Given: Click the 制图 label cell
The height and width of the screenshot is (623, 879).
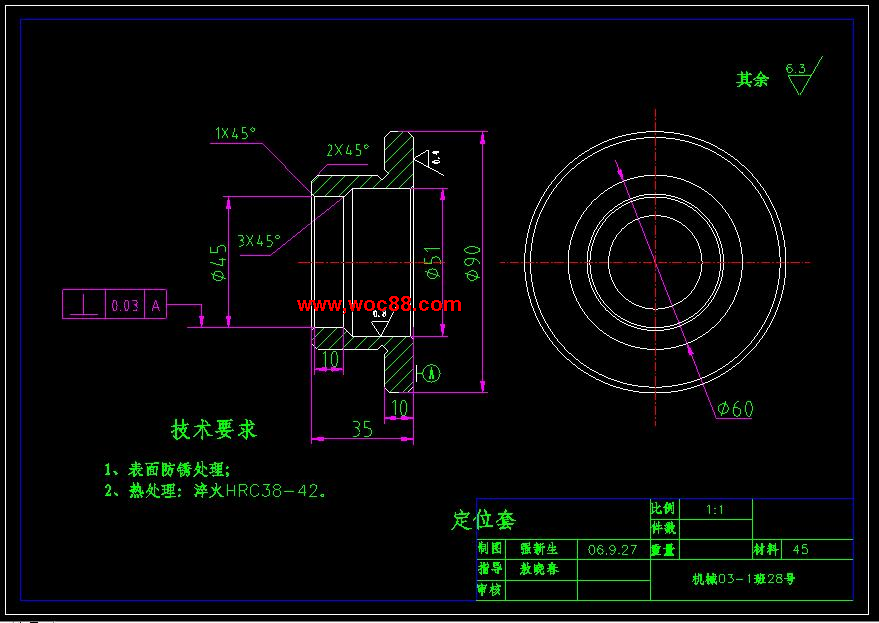Looking at the screenshot, I should [490, 548].
